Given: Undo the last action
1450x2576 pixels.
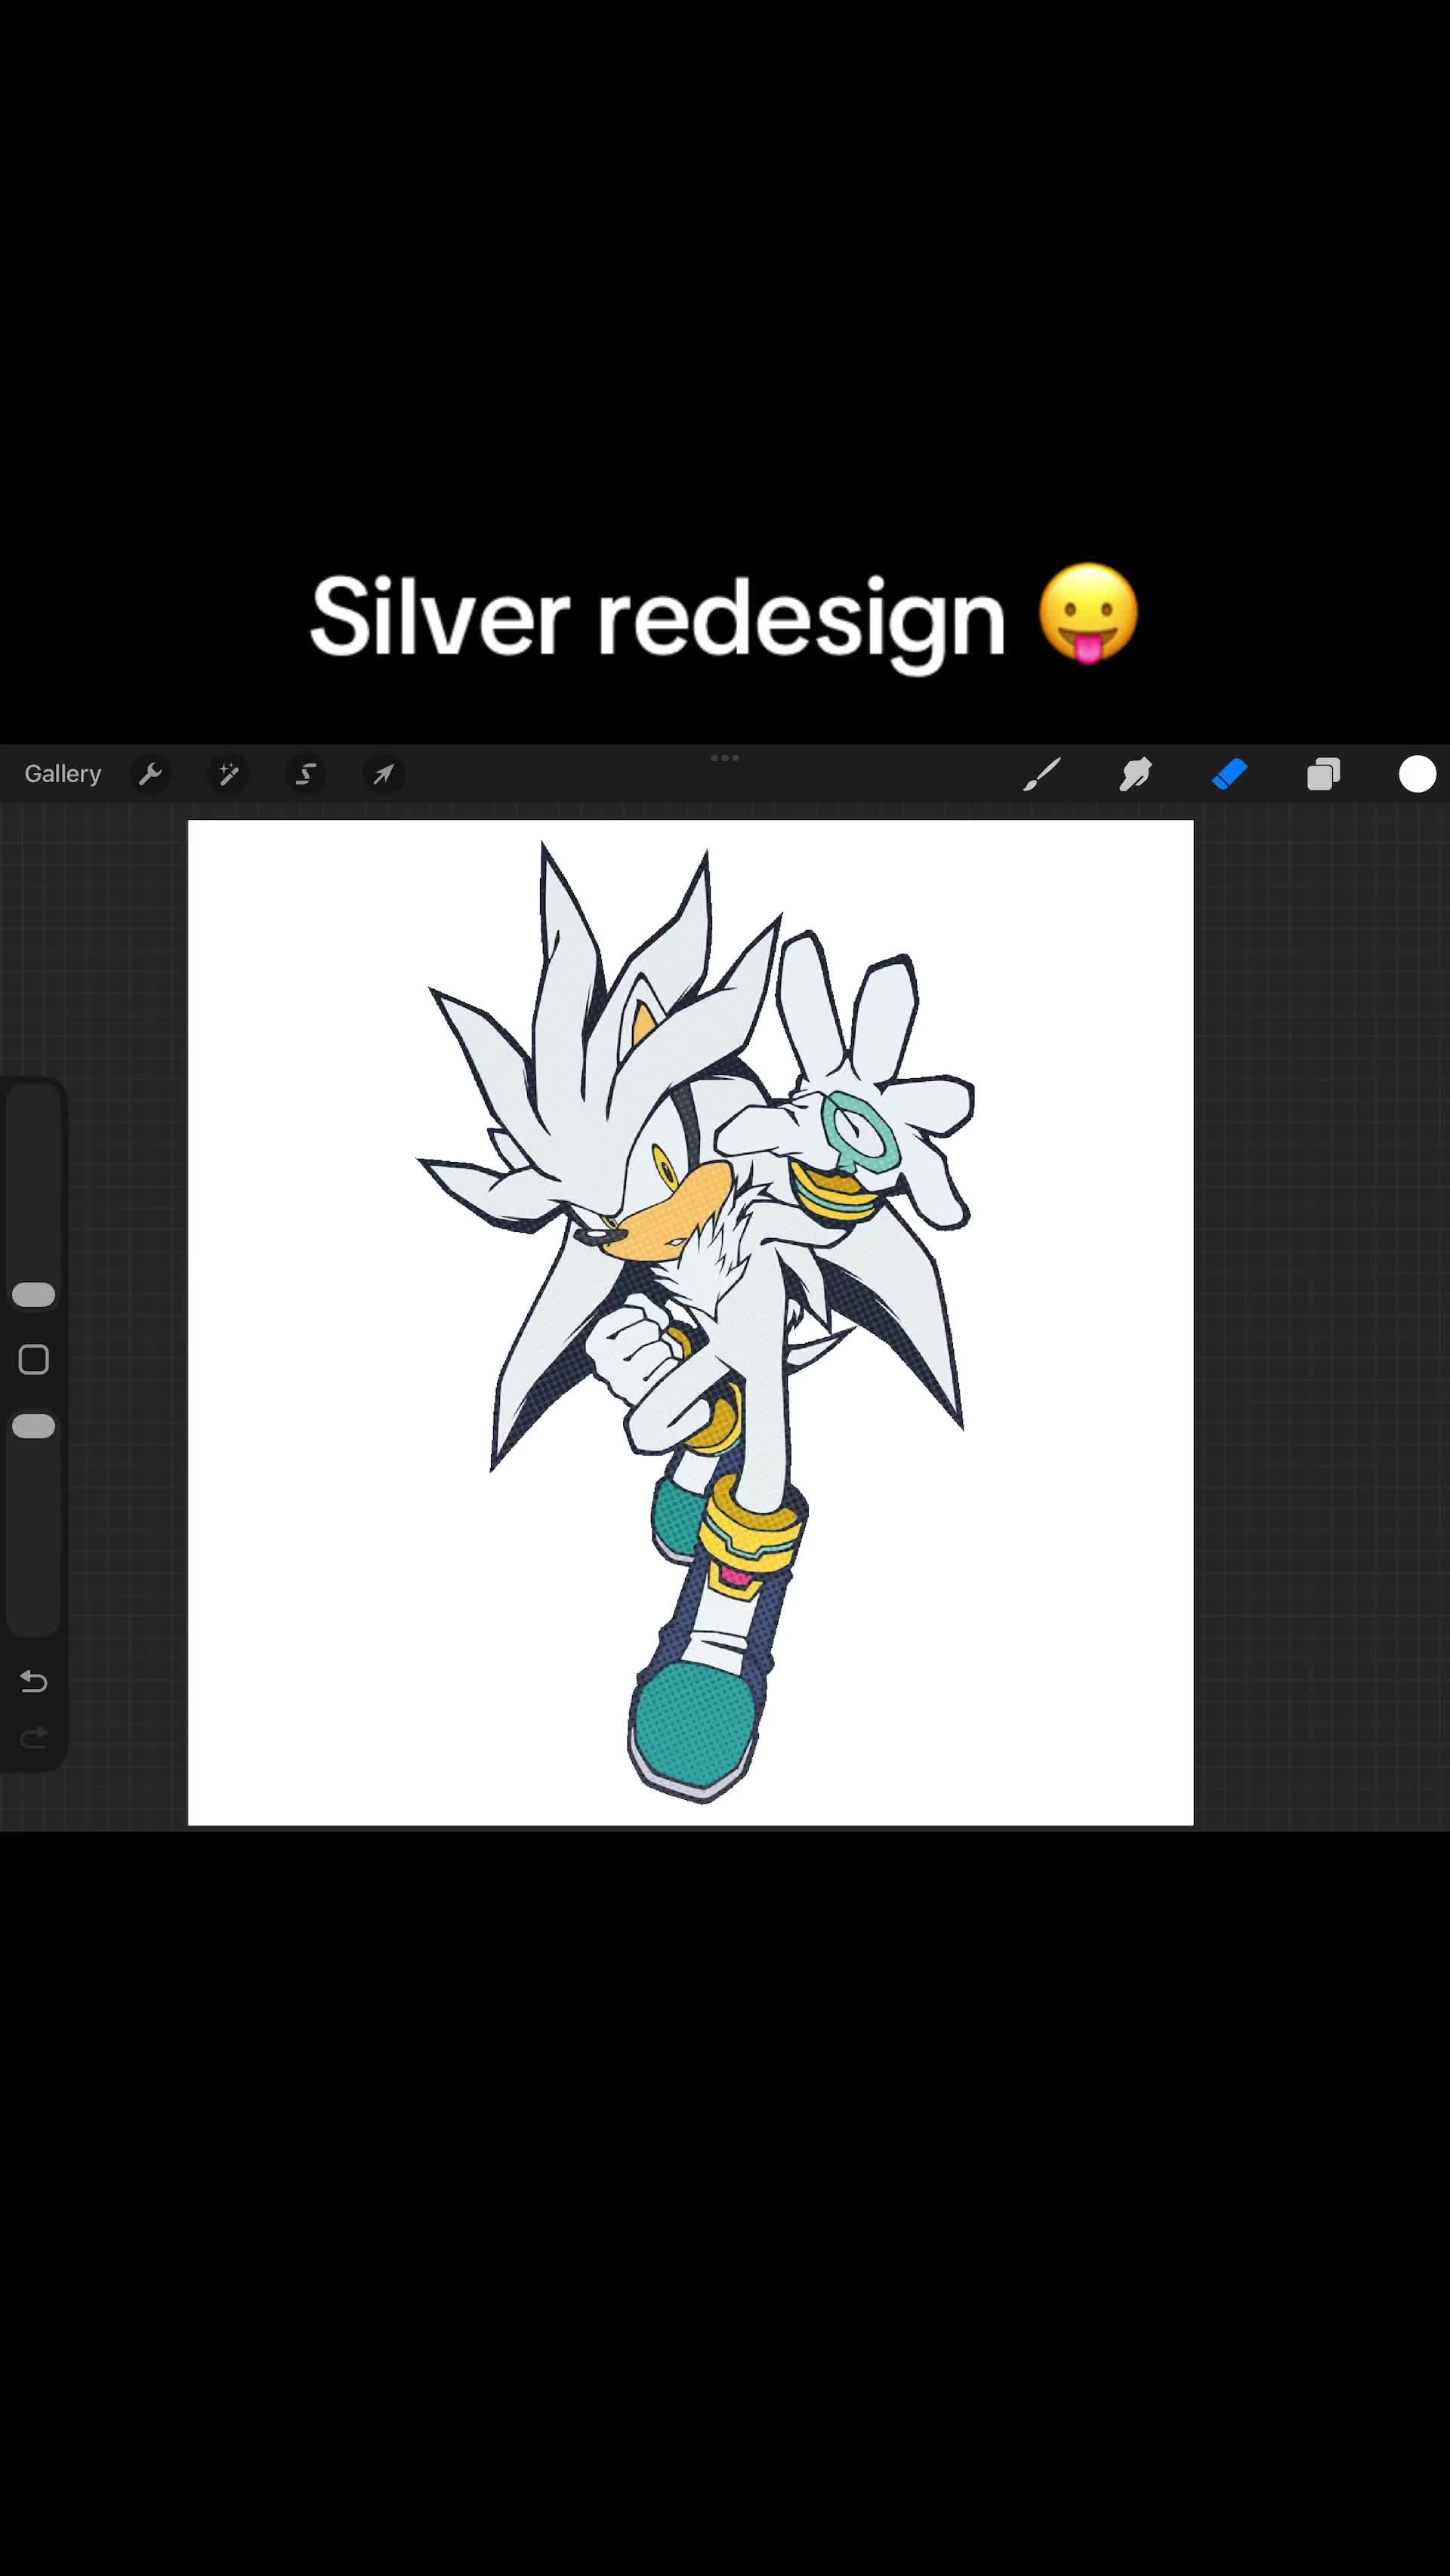Looking at the screenshot, I should click(x=33, y=1682).
